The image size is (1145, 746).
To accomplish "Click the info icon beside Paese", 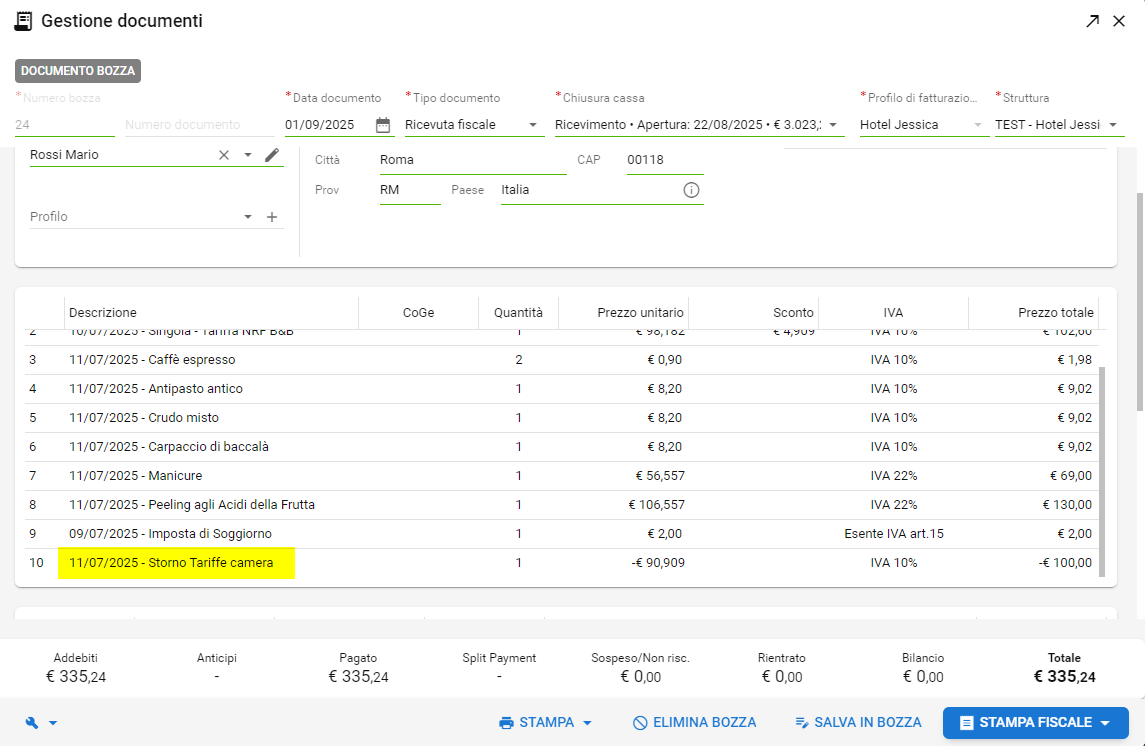I will pos(691,190).
